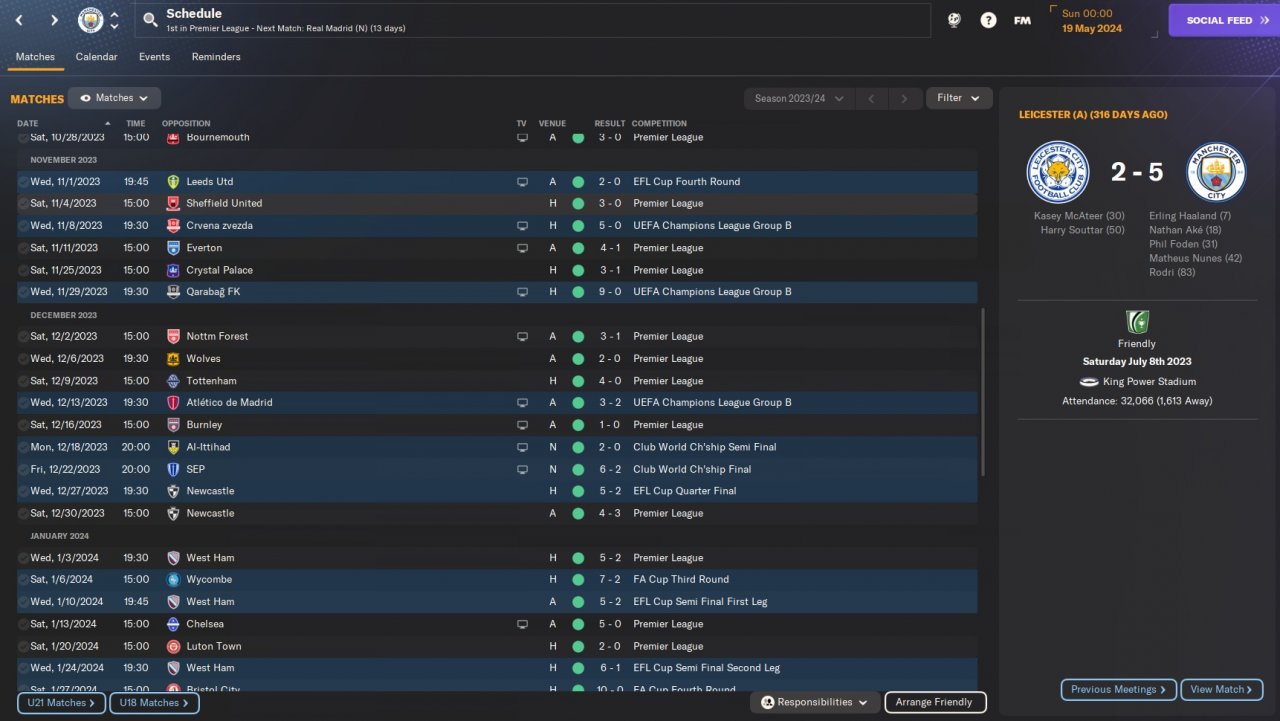
Task: Switch to the Matches tab
Action: coord(36,57)
